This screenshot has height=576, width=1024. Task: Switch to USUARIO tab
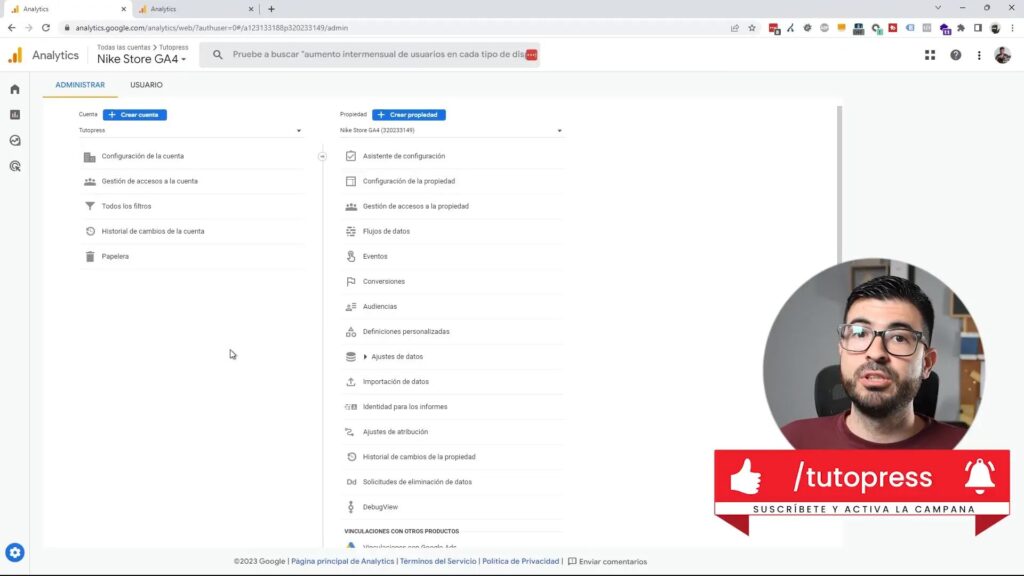point(146,85)
